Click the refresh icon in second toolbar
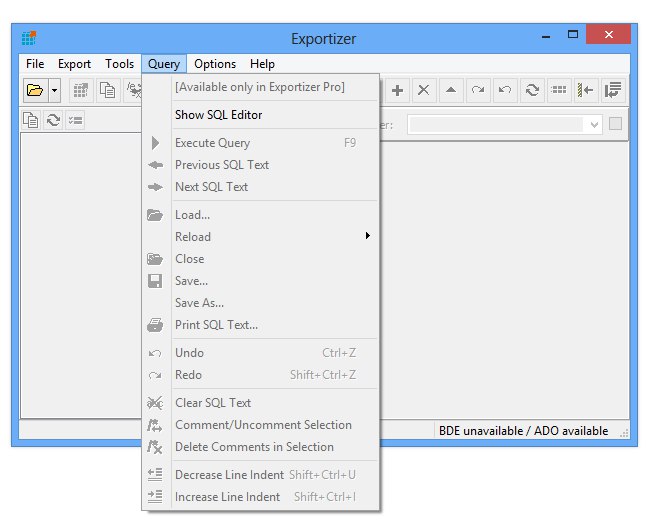 (x=53, y=120)
